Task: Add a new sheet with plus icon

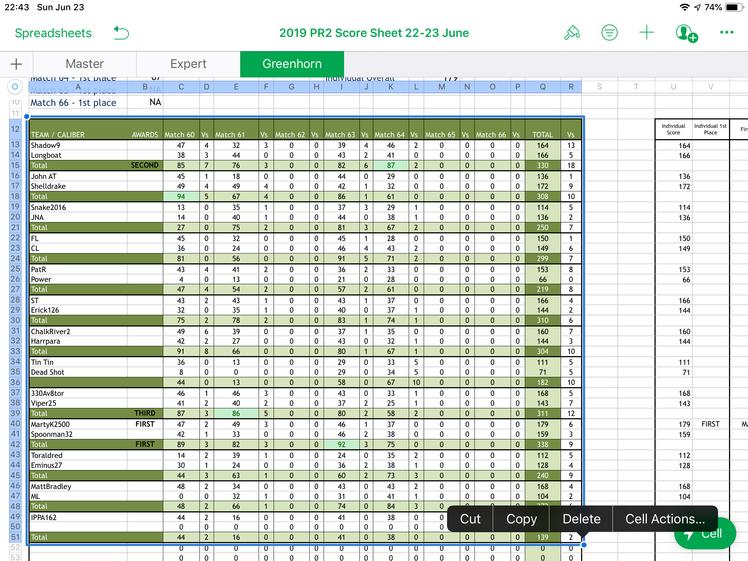Action: coord(16,64)
